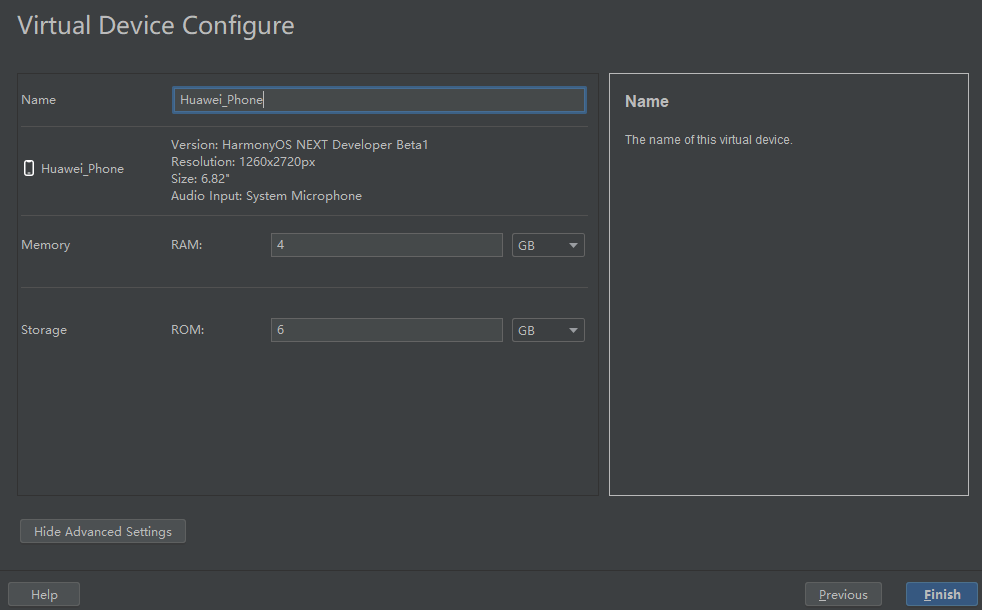Focus the Name input field
982x610 pixels.
[380, 100]
